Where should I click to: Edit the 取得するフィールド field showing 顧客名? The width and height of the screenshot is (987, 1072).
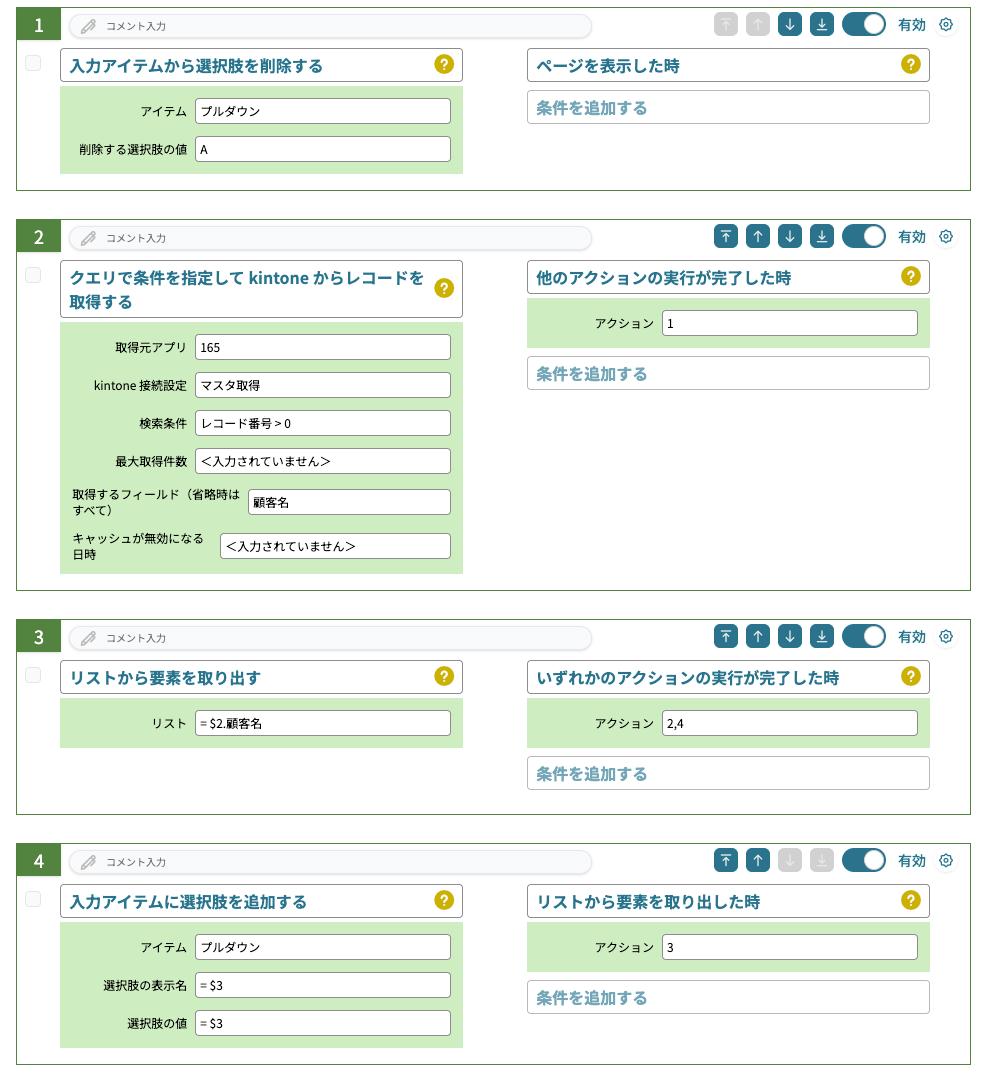tap(349, 502)
